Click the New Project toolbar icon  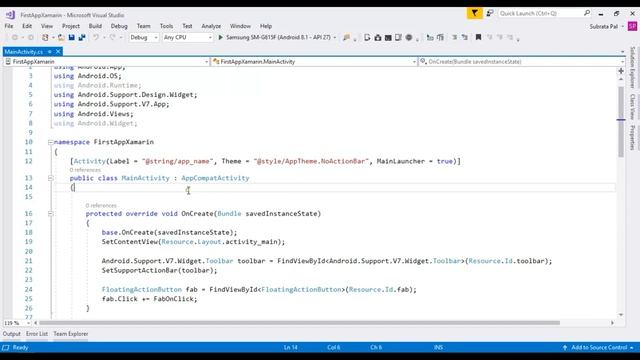[45, 38]
